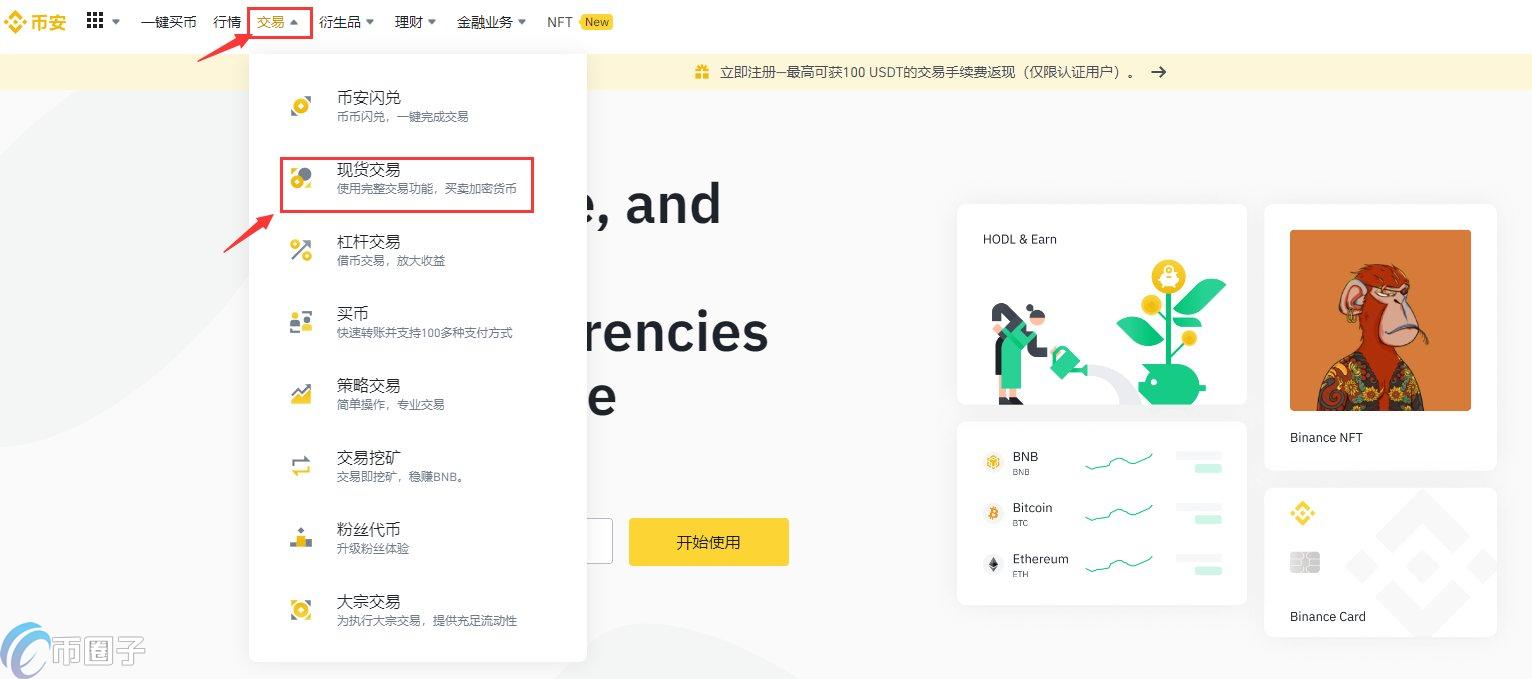Select the 粉丝代币 fan token icon
The image size is (1532, 679).
[301, 537]
